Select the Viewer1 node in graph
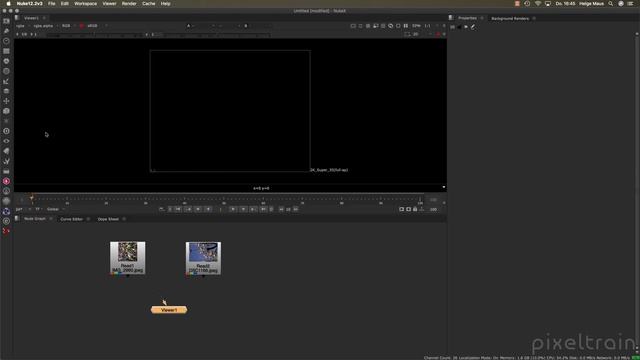640x360 pixels. pyautogui.click(x=169, y=310)
